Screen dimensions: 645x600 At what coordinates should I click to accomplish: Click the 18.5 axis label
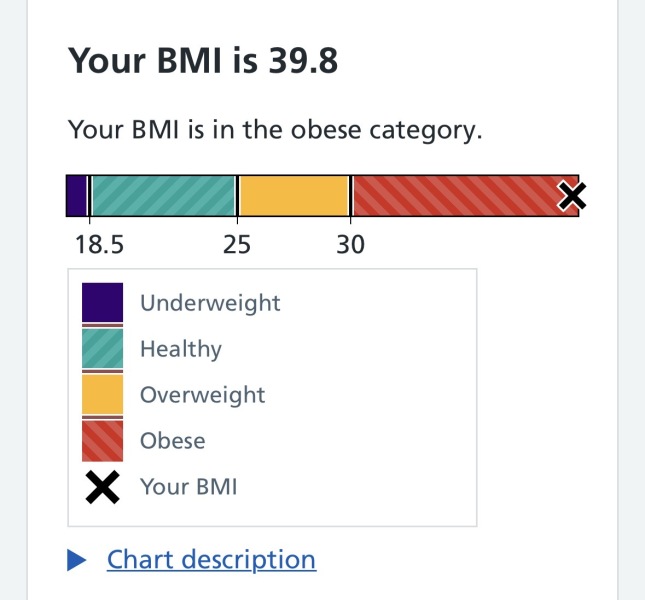tap(100, 245)
